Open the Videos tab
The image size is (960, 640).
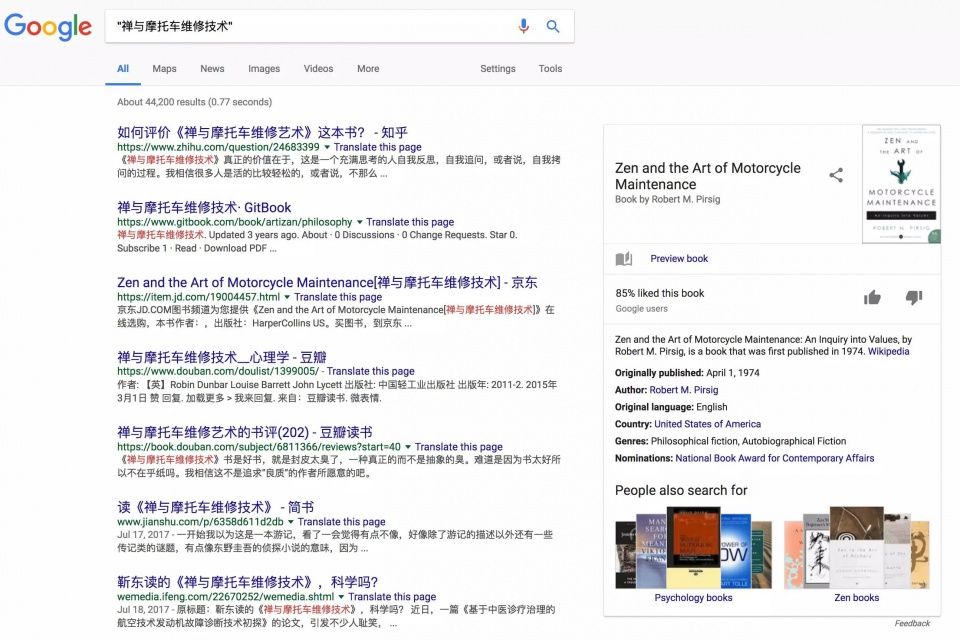(318, 69)
